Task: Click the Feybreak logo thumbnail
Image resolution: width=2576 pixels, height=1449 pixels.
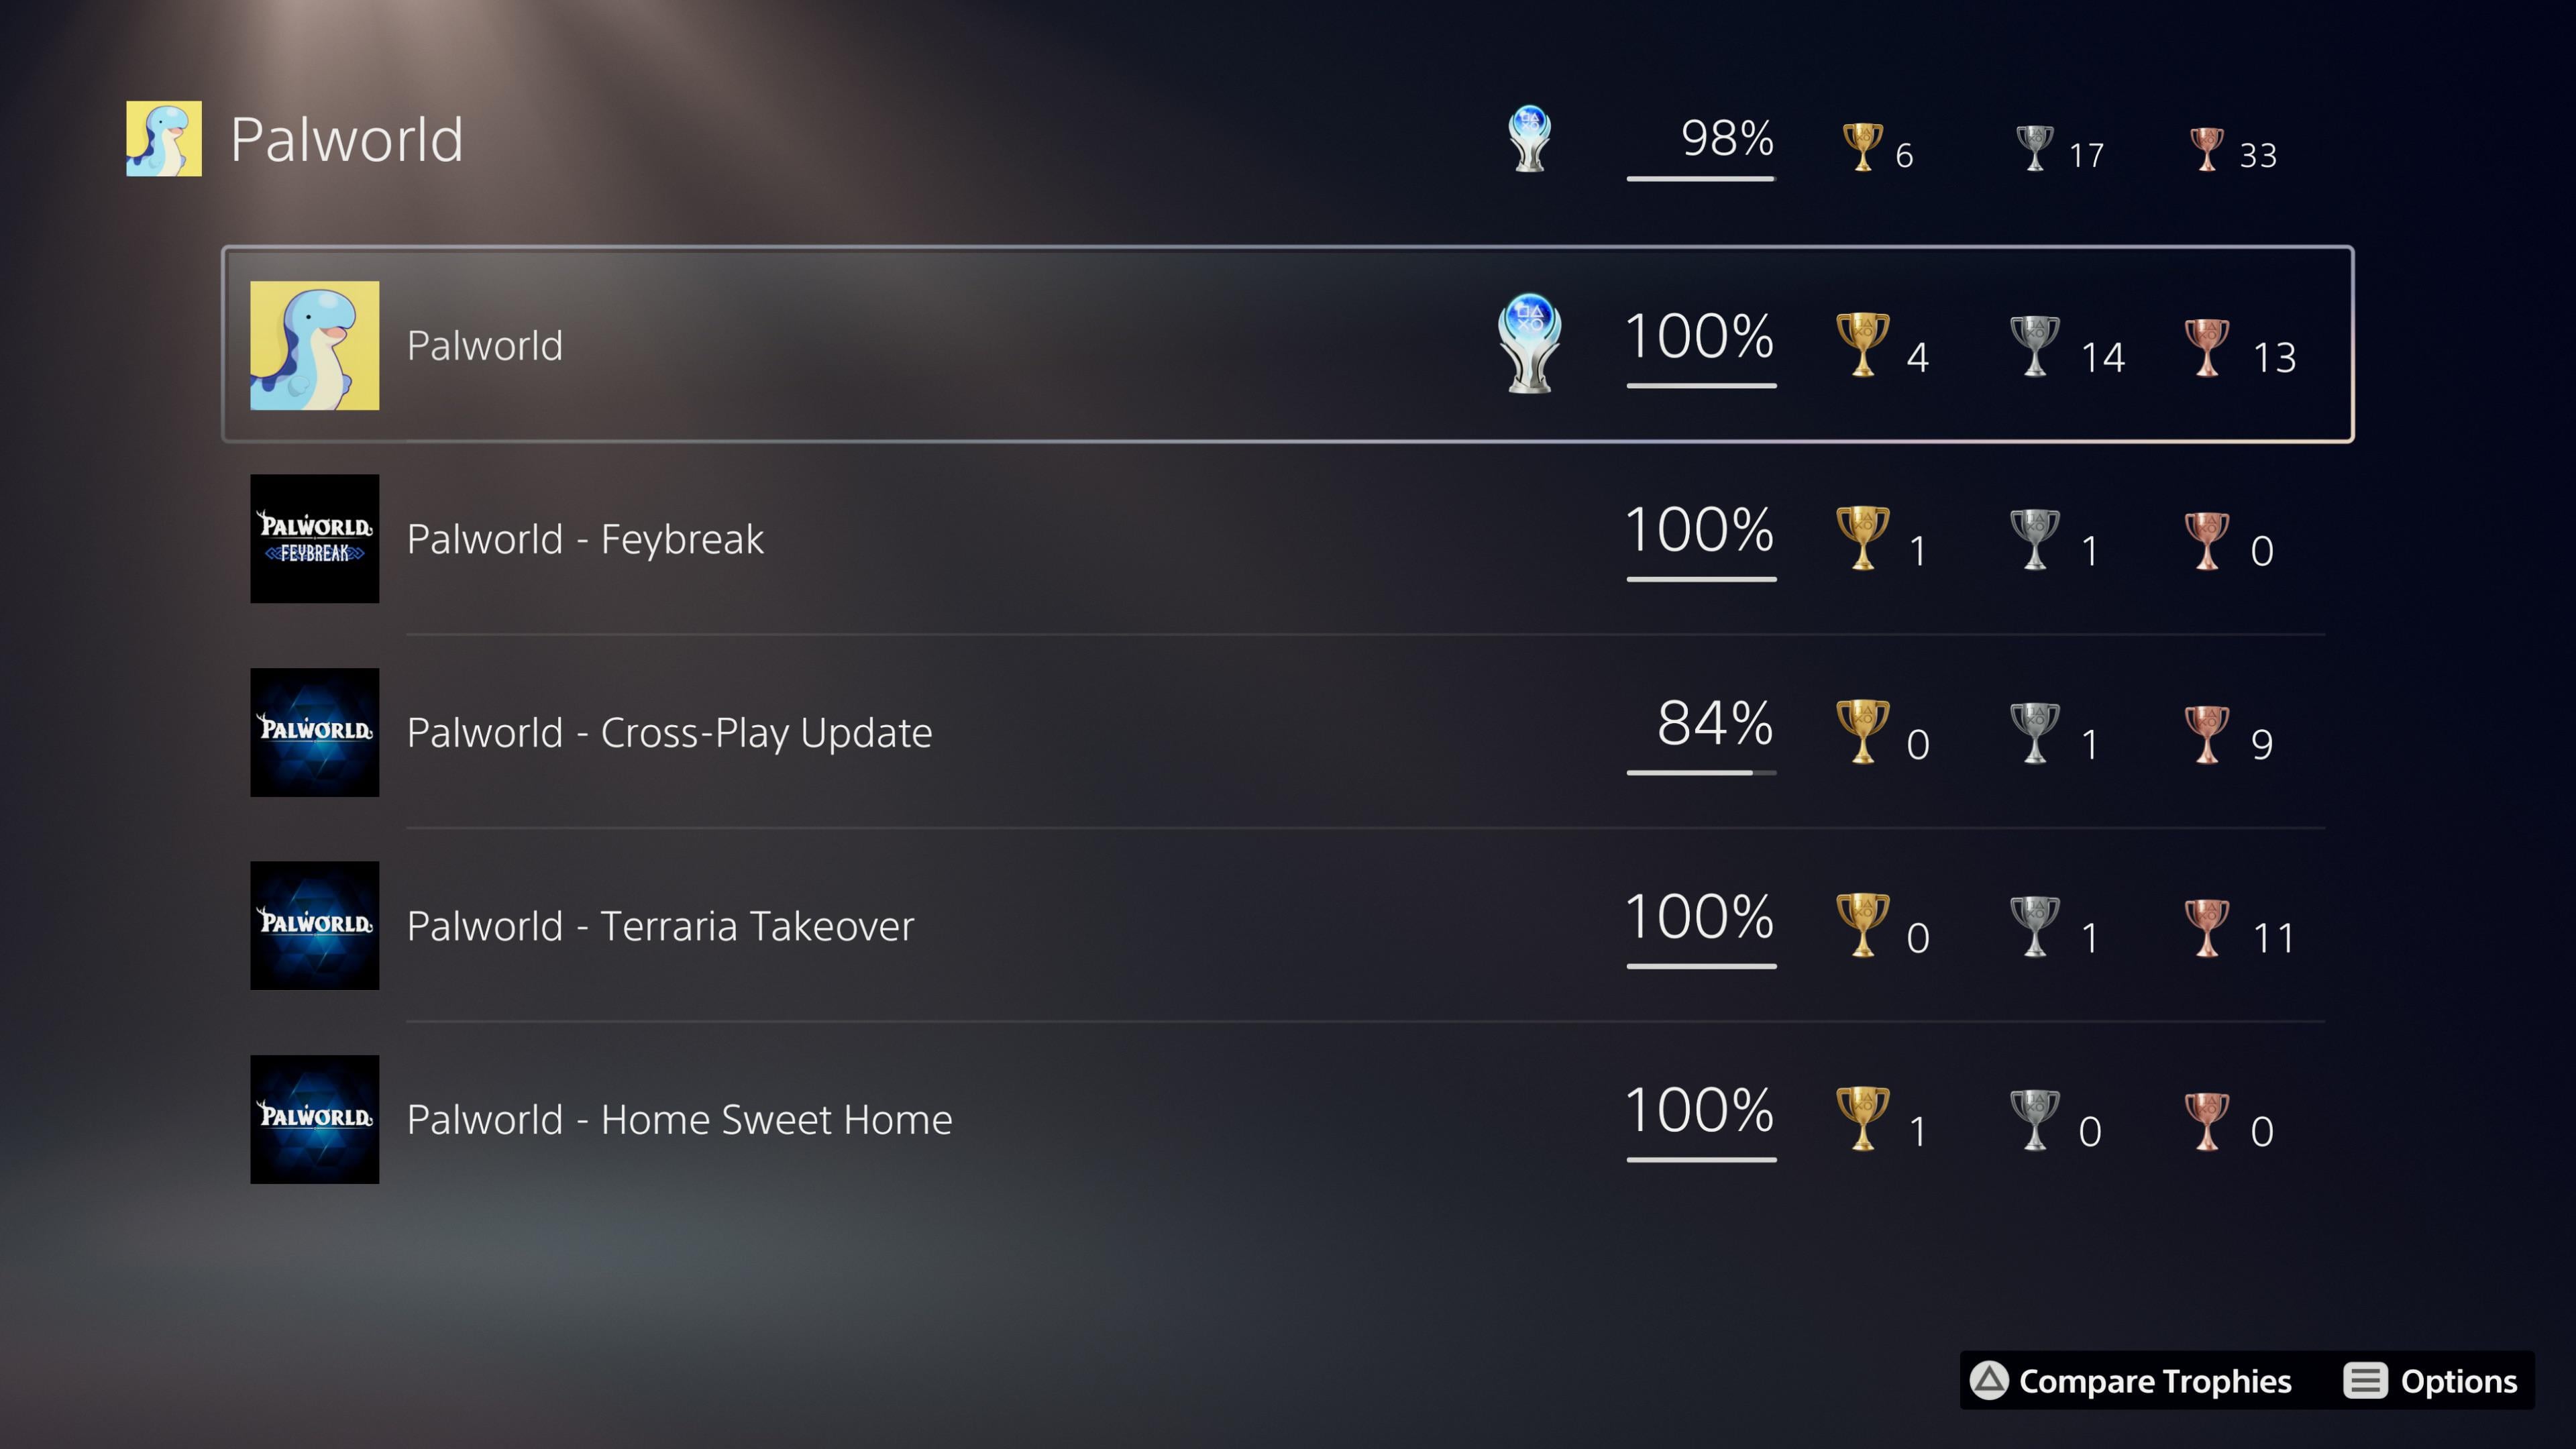Action: click(x=314, y=539)
